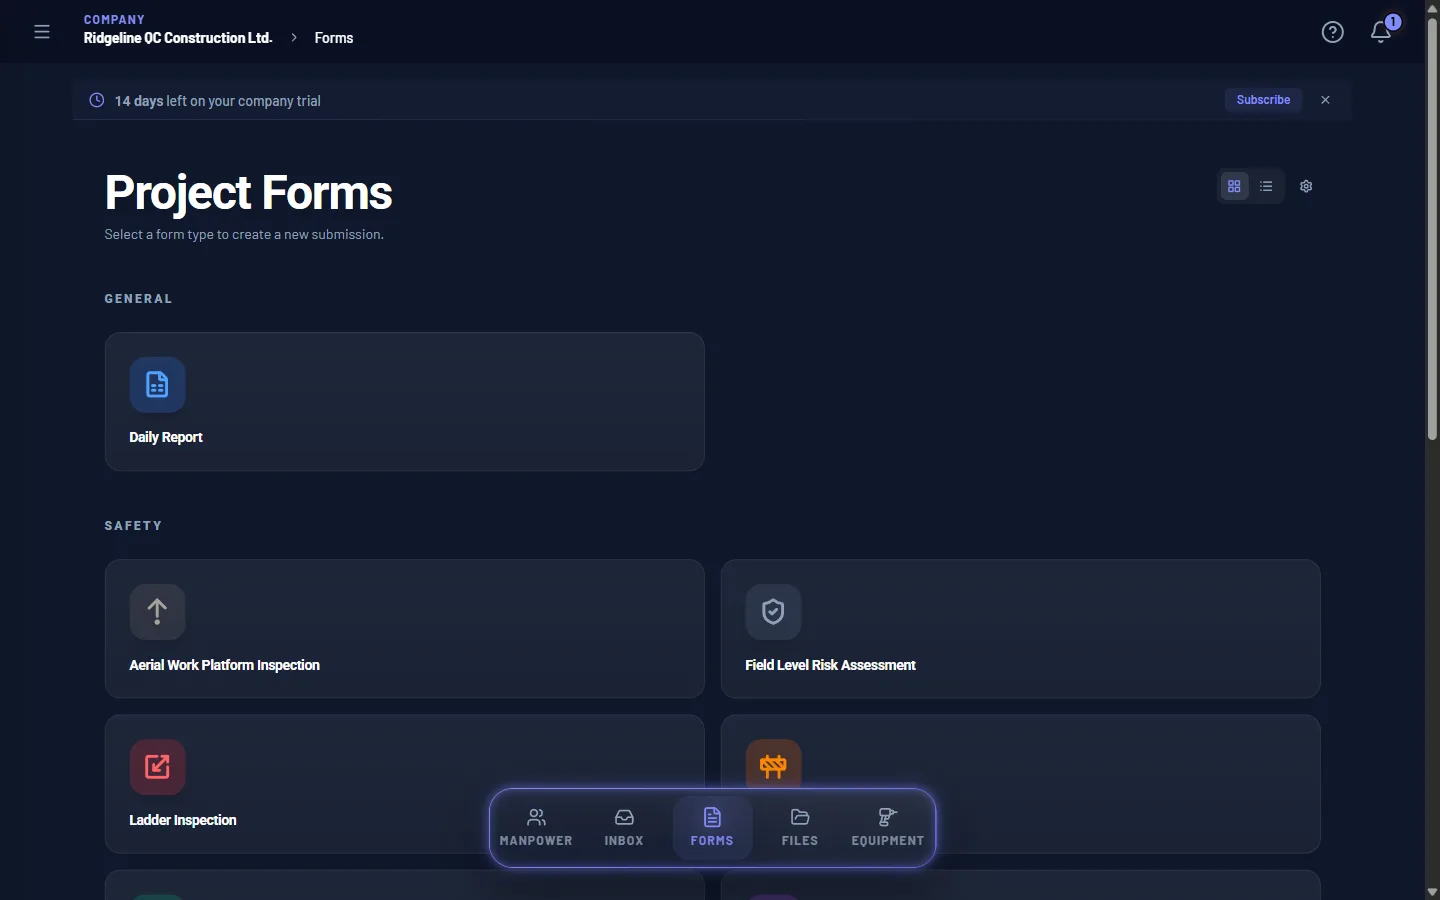Viewport: 1440px width, 900px height.
Task: Click the Subscribe button
Action: (1263, 100)
